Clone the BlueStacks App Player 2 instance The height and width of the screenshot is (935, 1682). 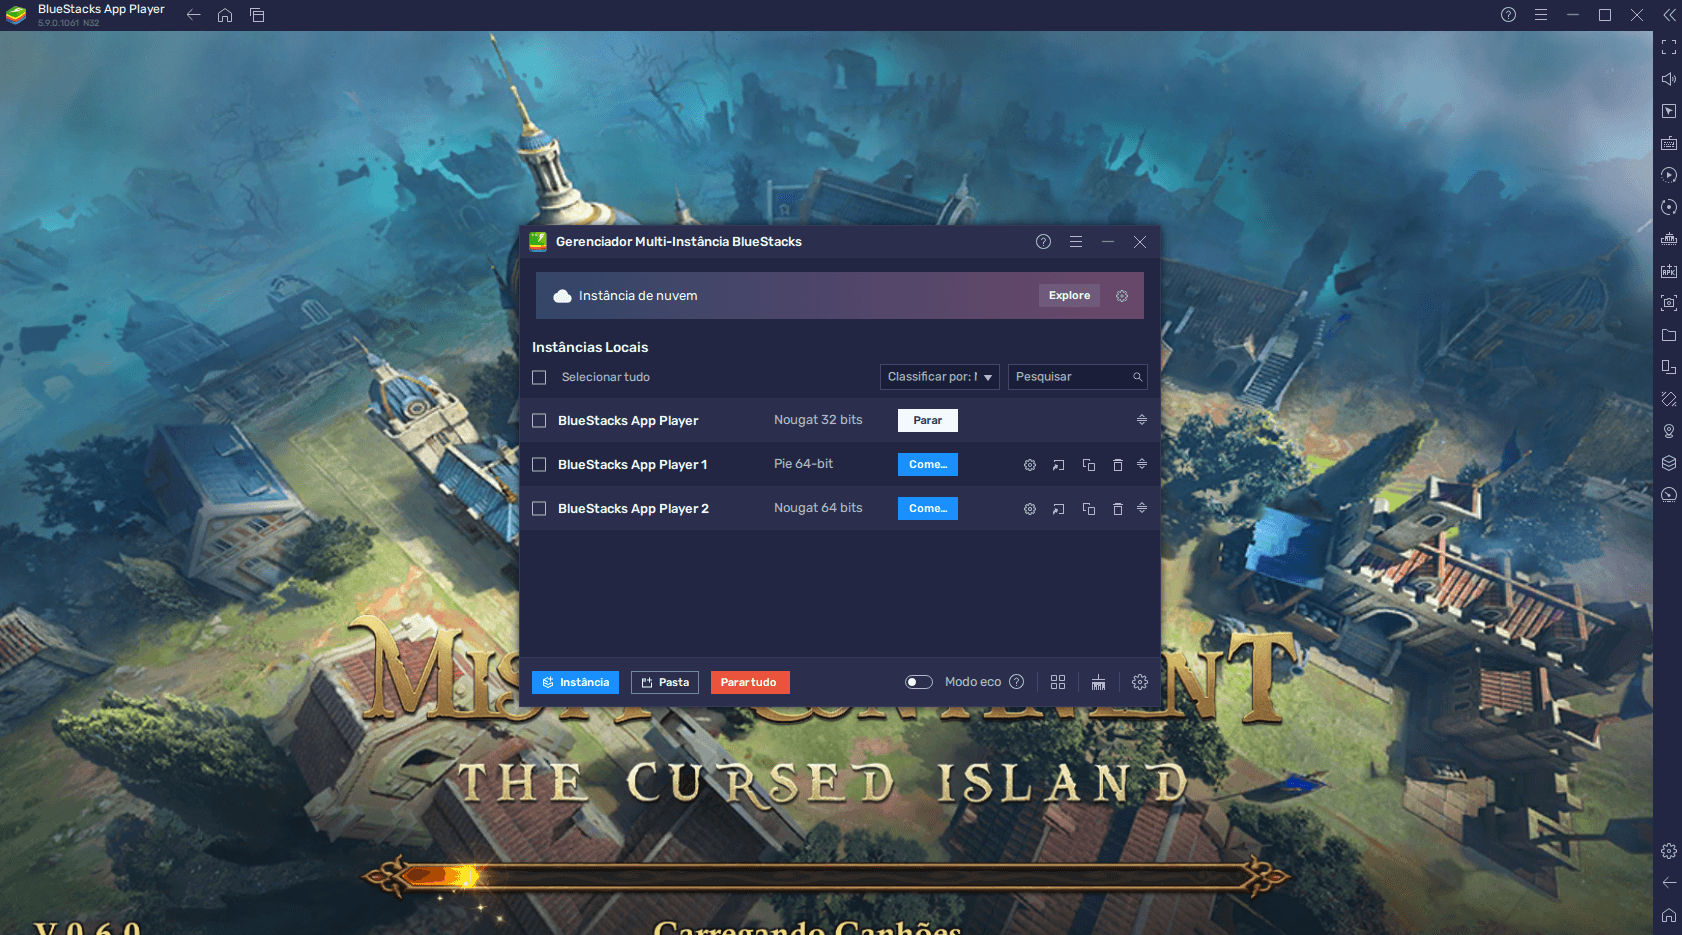[1089, 509]
